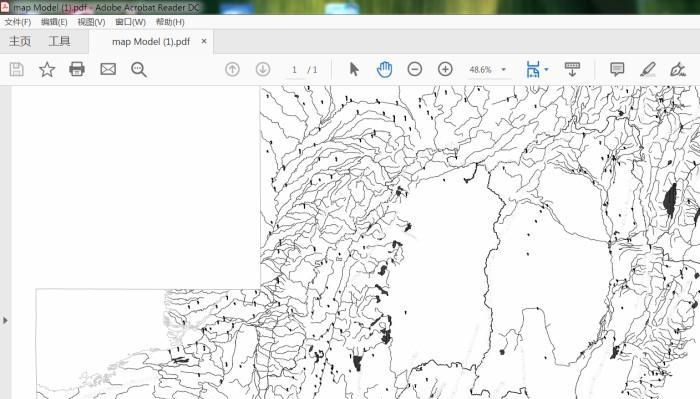Expand the left navigation pane arrow
Screen dimensions: 700x399
tap(5, 320)
